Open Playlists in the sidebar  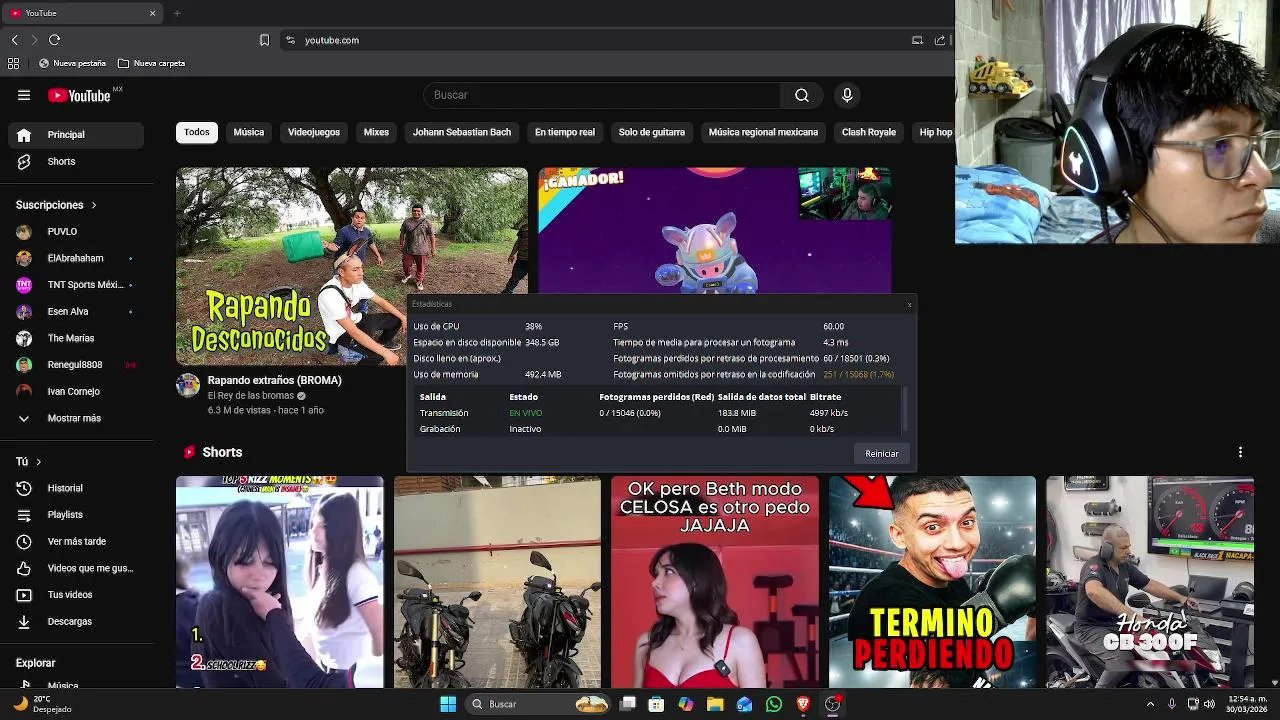click(x=76, y=514)
